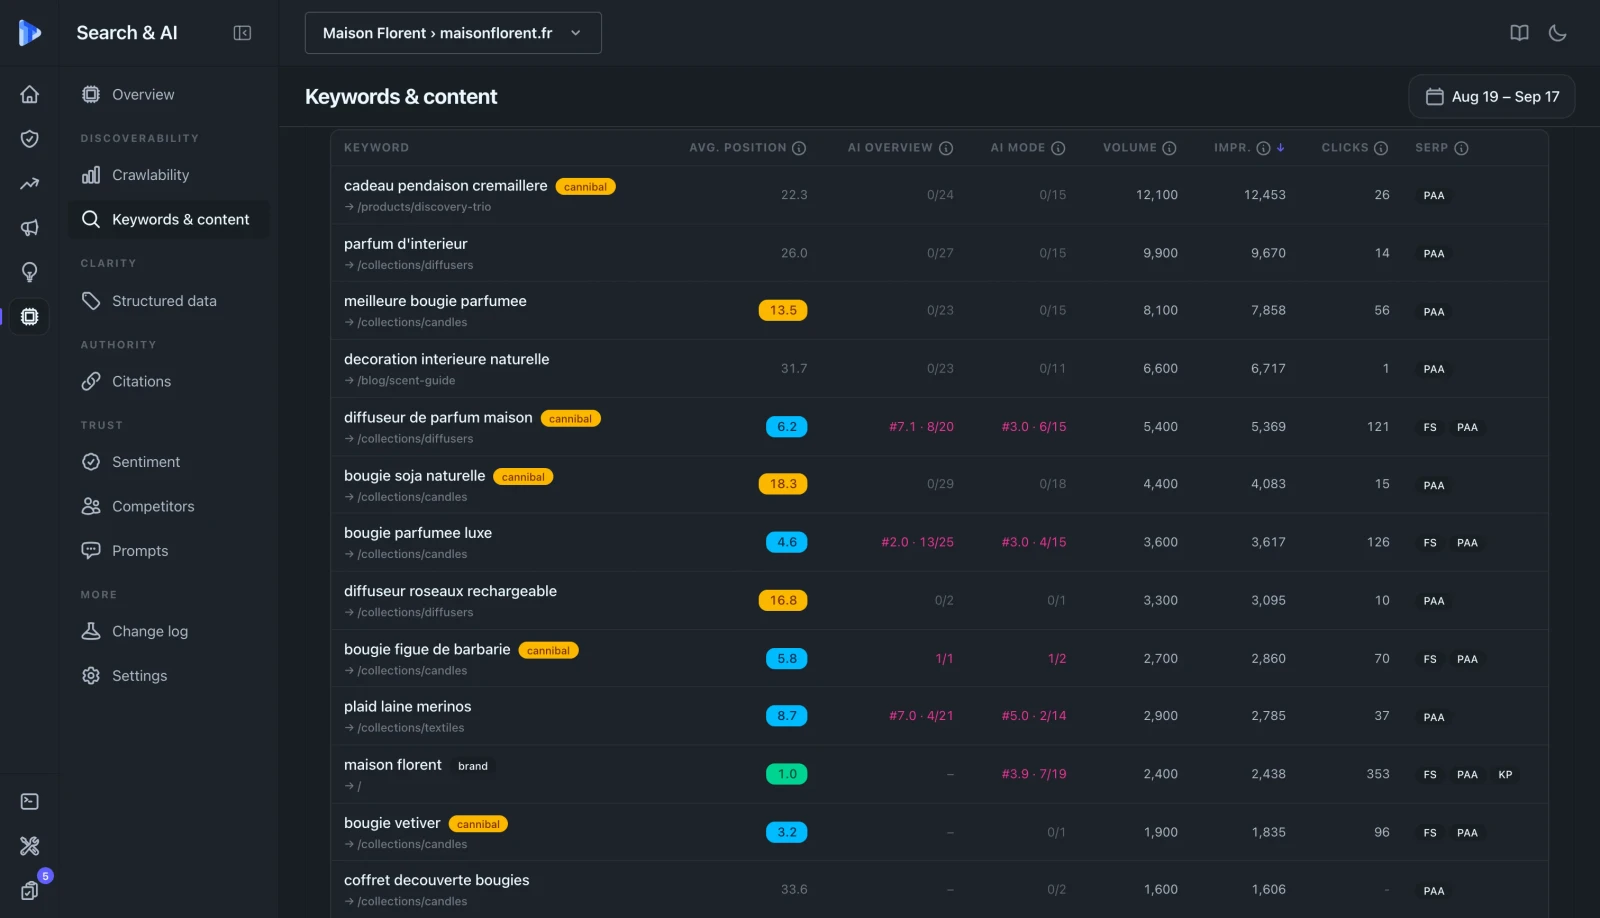Open the copy icon with badge 5
This screenshot has height=918, width=1600.
coord(30,890)
